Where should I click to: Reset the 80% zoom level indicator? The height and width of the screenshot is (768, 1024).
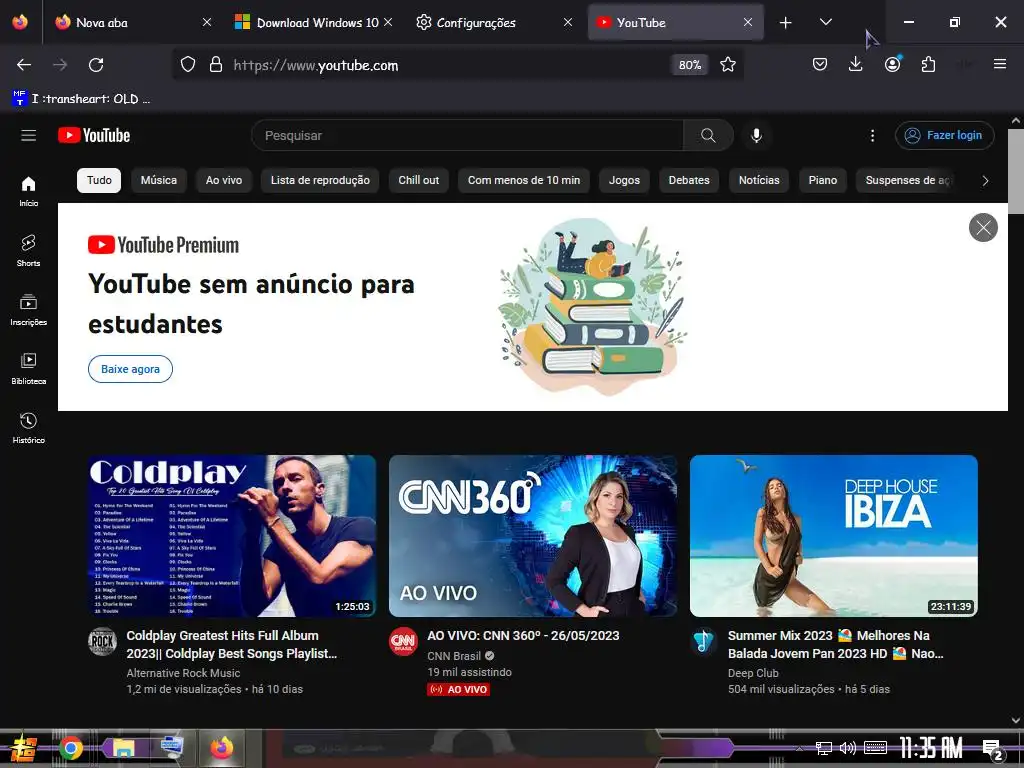click(x=690, y=65)
